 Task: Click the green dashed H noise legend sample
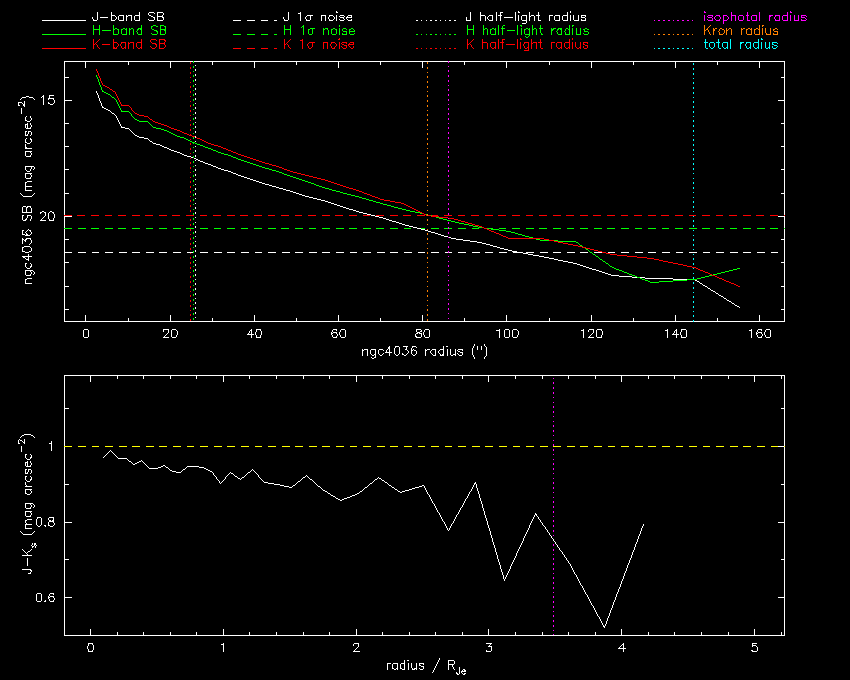tap(253, 32)
